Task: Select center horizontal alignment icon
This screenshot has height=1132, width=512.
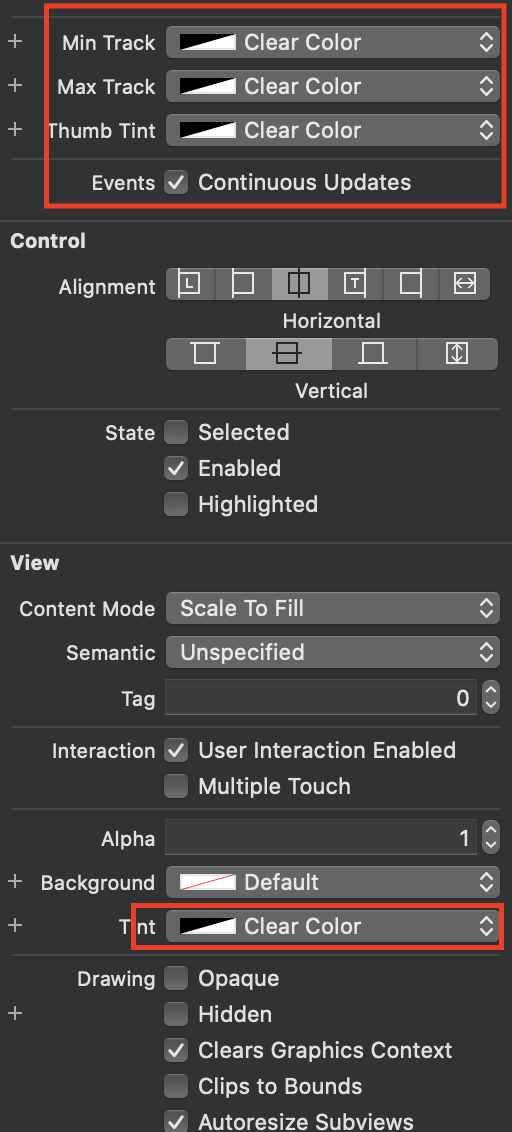Action: [x=299, y=284]
